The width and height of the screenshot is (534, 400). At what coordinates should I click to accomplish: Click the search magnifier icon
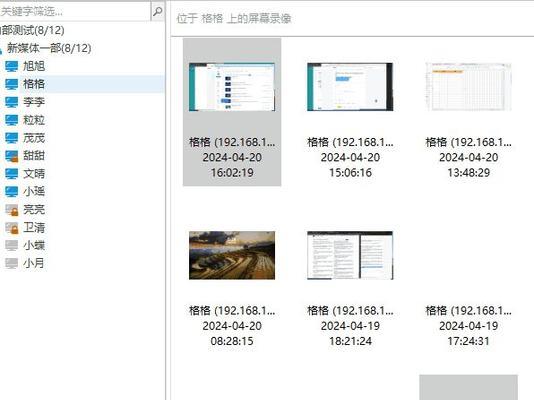pyautogui.click(x=157, y=11)
